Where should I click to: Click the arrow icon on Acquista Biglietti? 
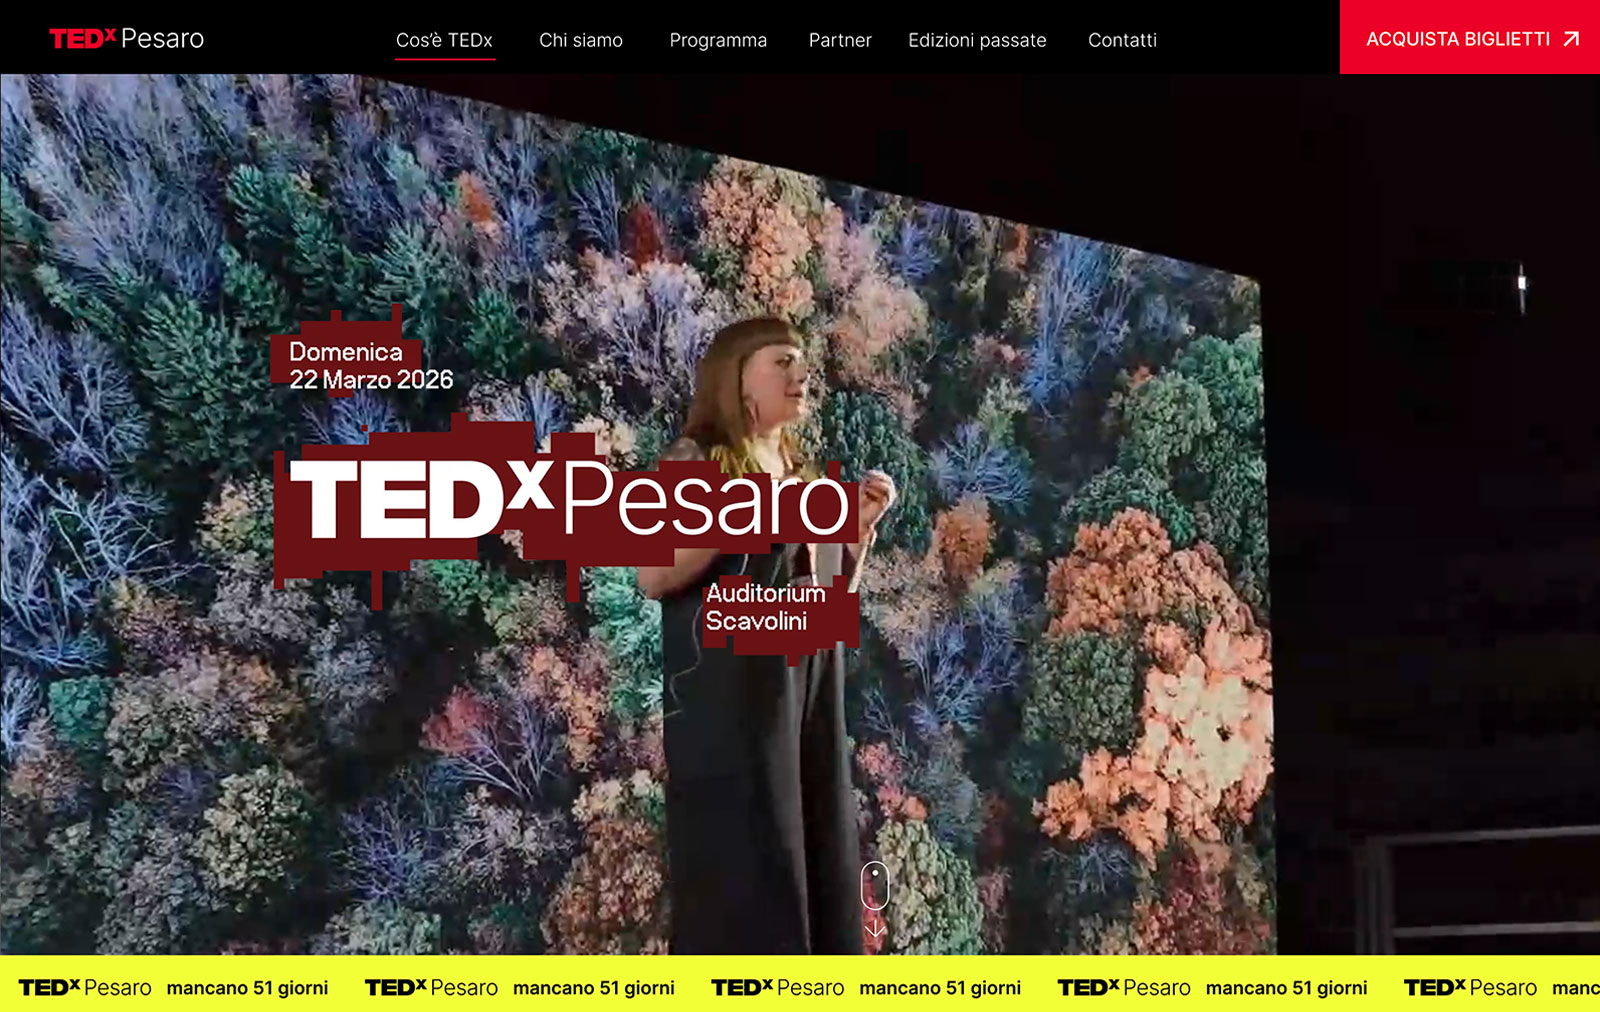coord(1571,39)
